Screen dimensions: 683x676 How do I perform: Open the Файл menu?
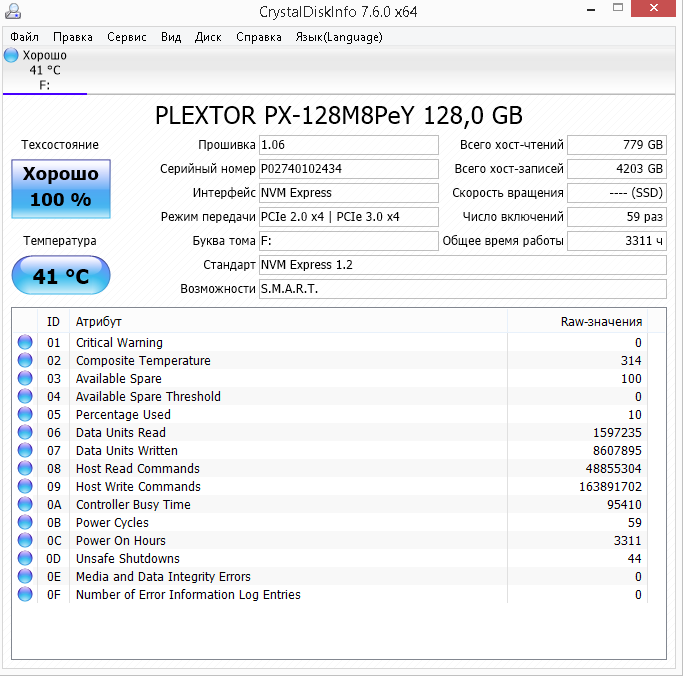click(24, 37)
